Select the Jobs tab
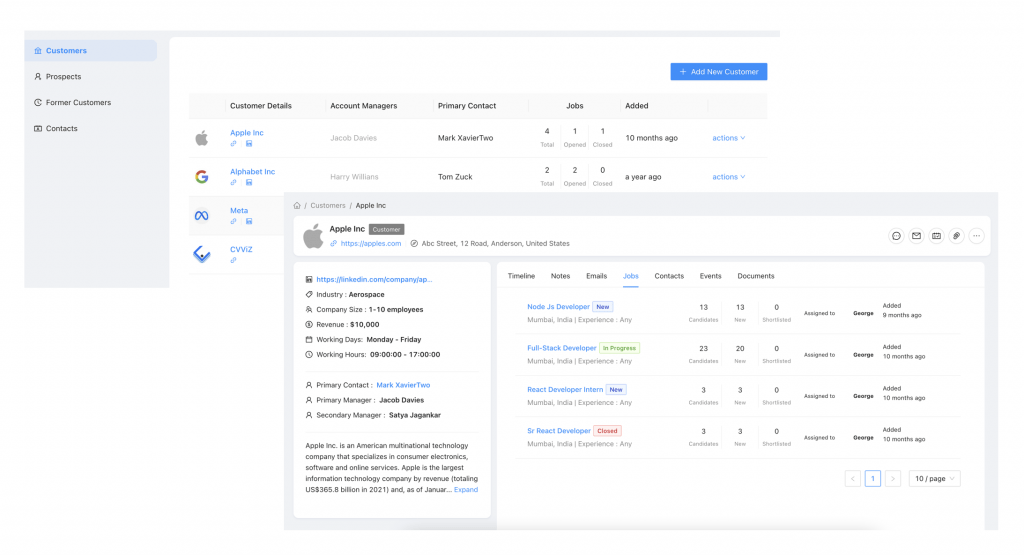 (x=631, y=276)
